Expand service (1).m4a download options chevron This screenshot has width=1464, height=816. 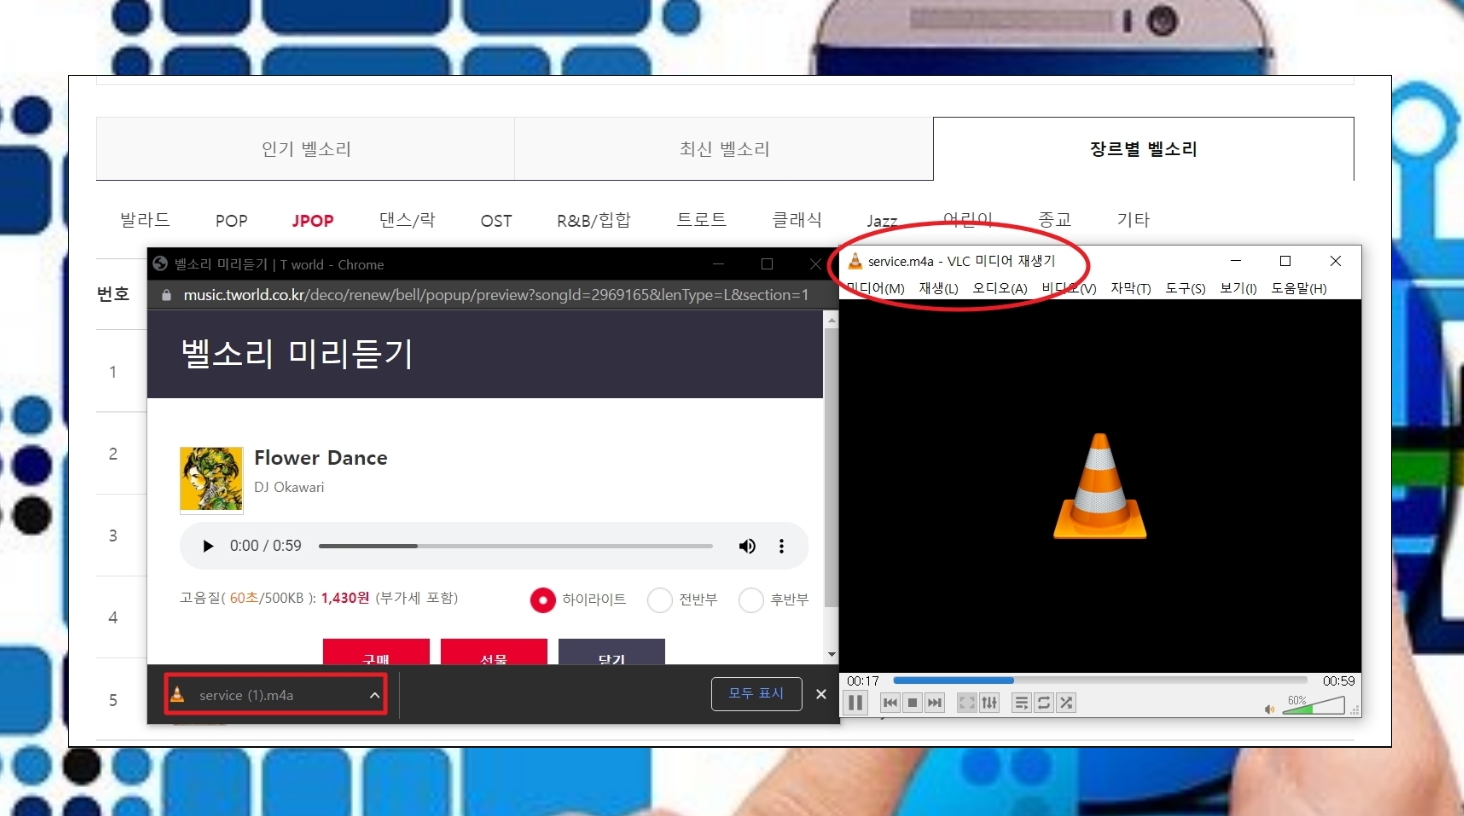click(374, 695)
